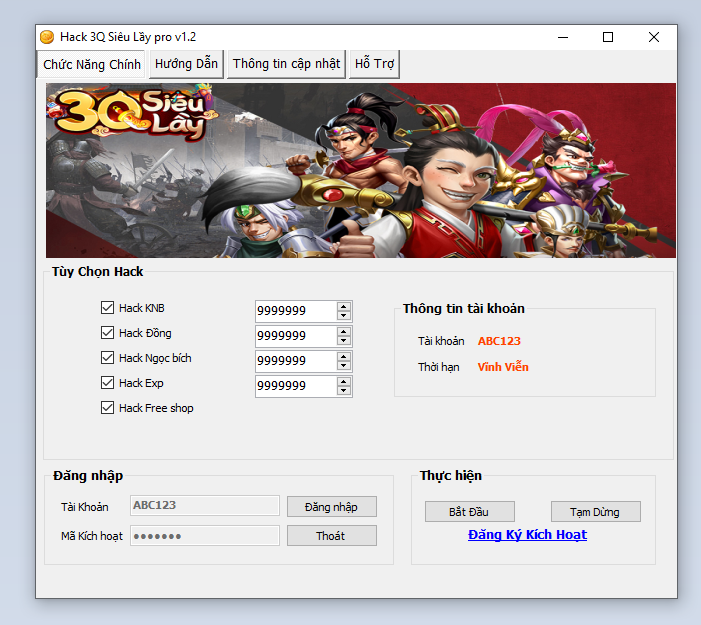Toggle the Hack Exp checkbox

tap(108, 383)
